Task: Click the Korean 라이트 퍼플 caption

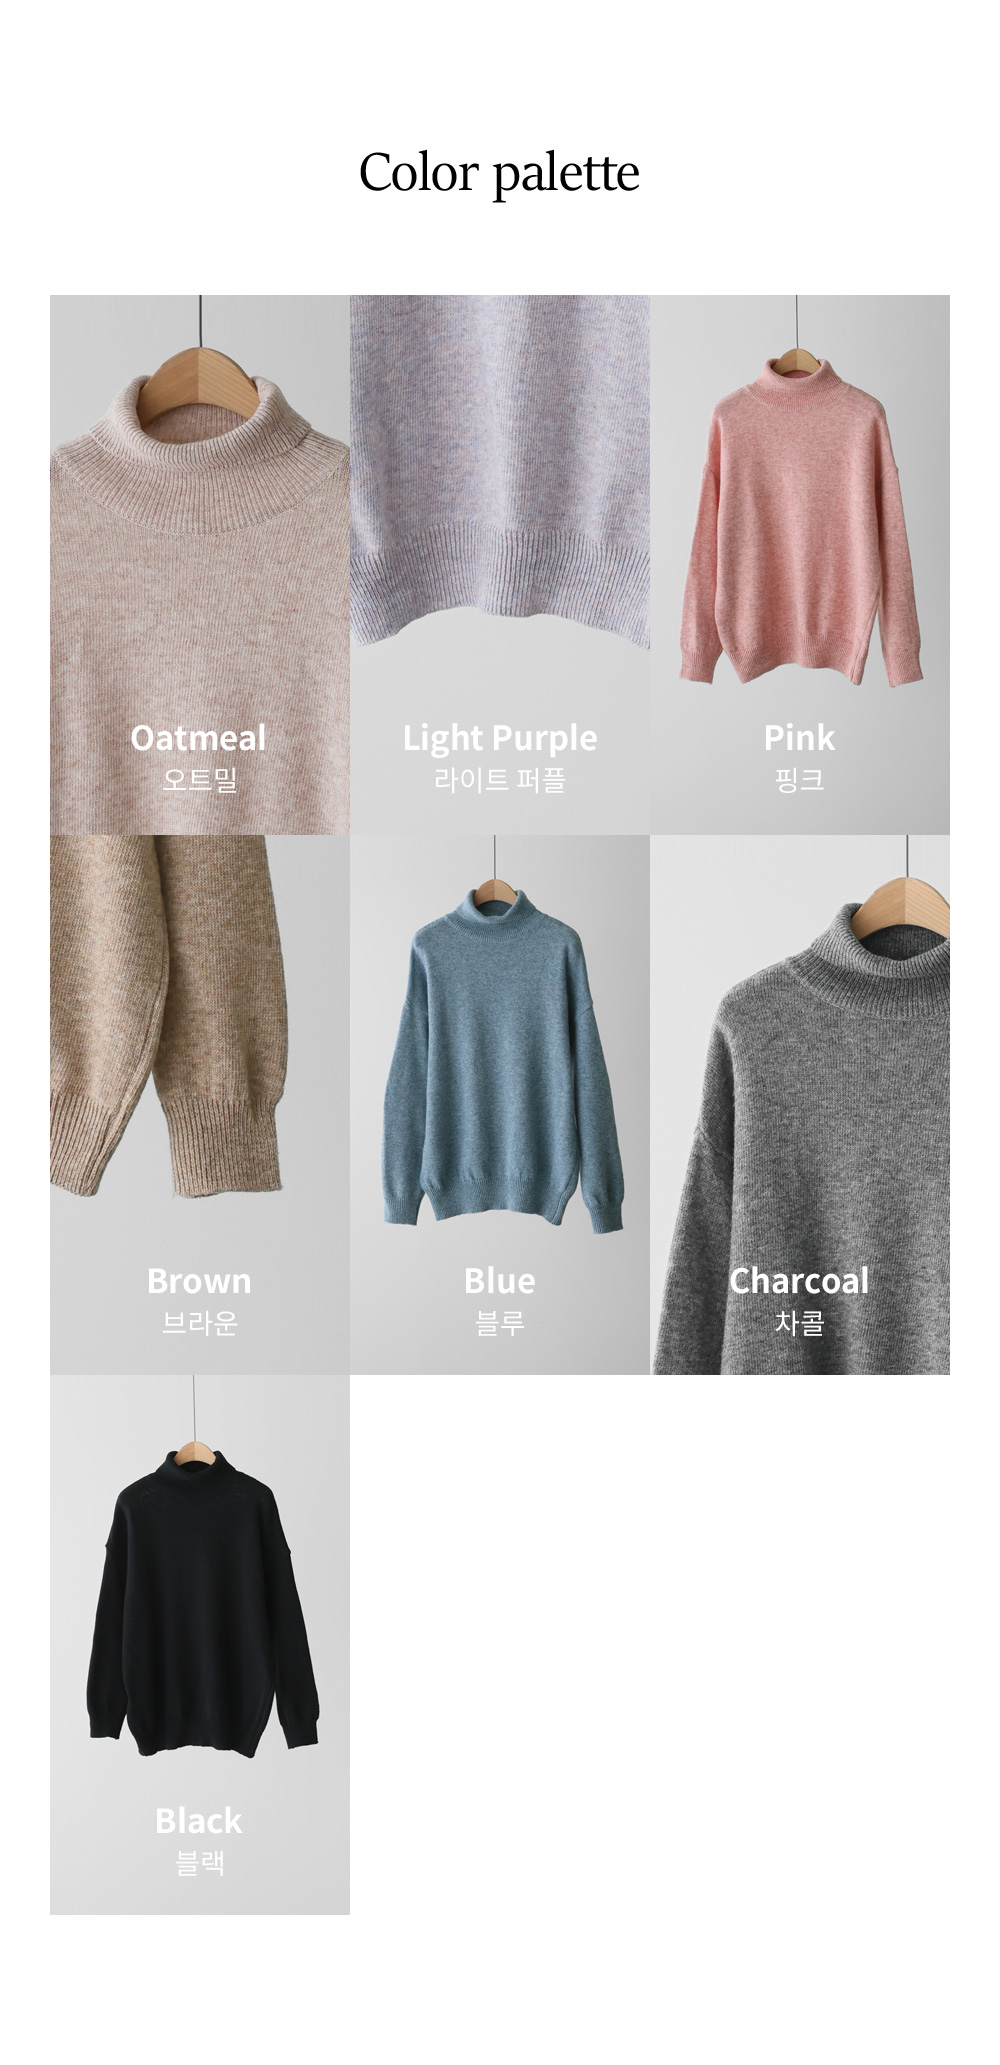Action: [x=500, y=780]
